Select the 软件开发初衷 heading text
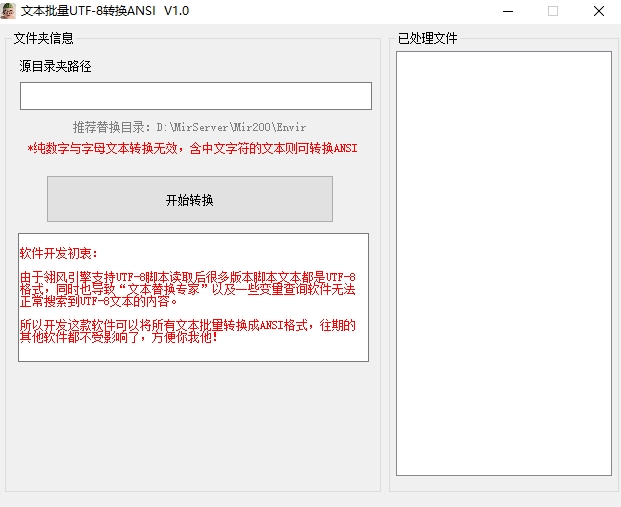 60,253
